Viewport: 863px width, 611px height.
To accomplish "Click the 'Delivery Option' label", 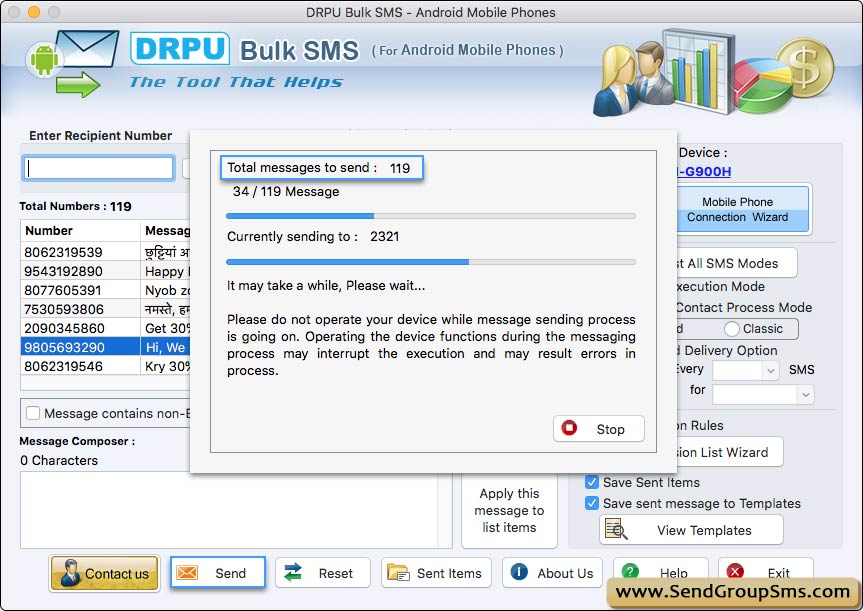I will pos(731,350).
